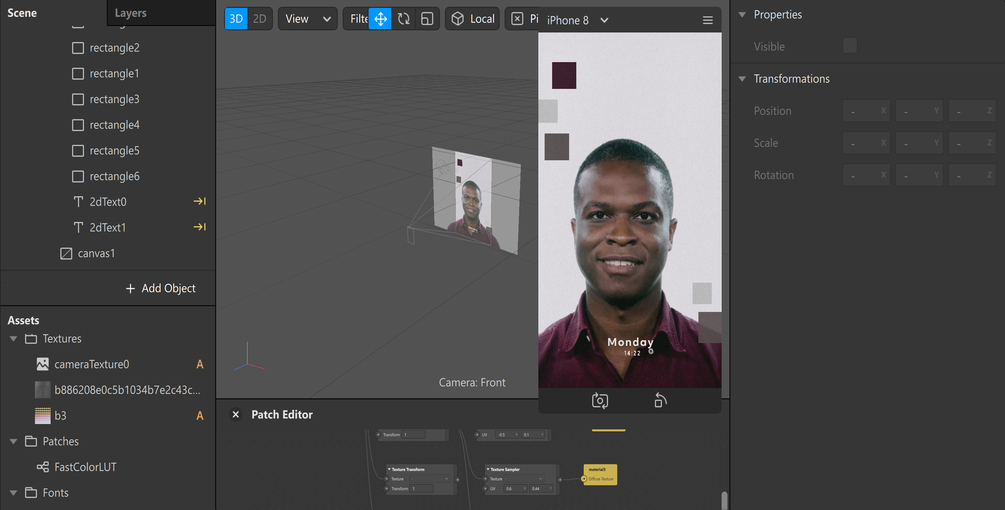Open the iPhone 8 device dropdown
Image resolution: width=1005 pixels, height=510 pixels.
click(577, 21)
